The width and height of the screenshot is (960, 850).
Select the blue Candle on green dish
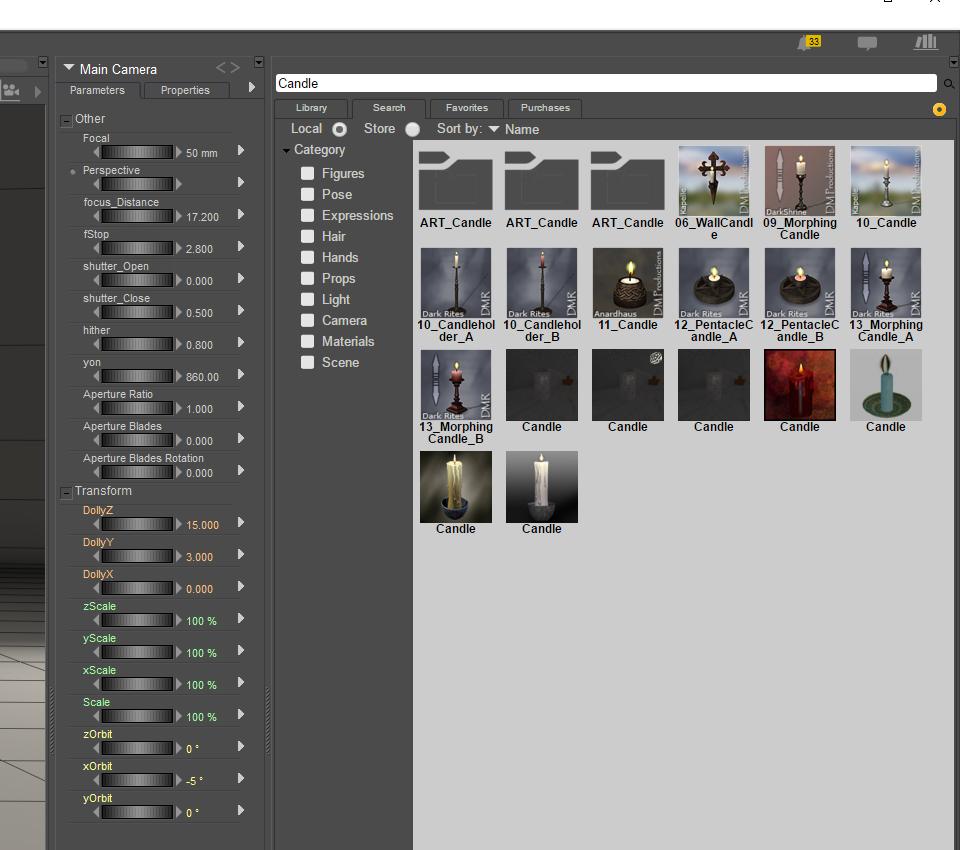885,385
